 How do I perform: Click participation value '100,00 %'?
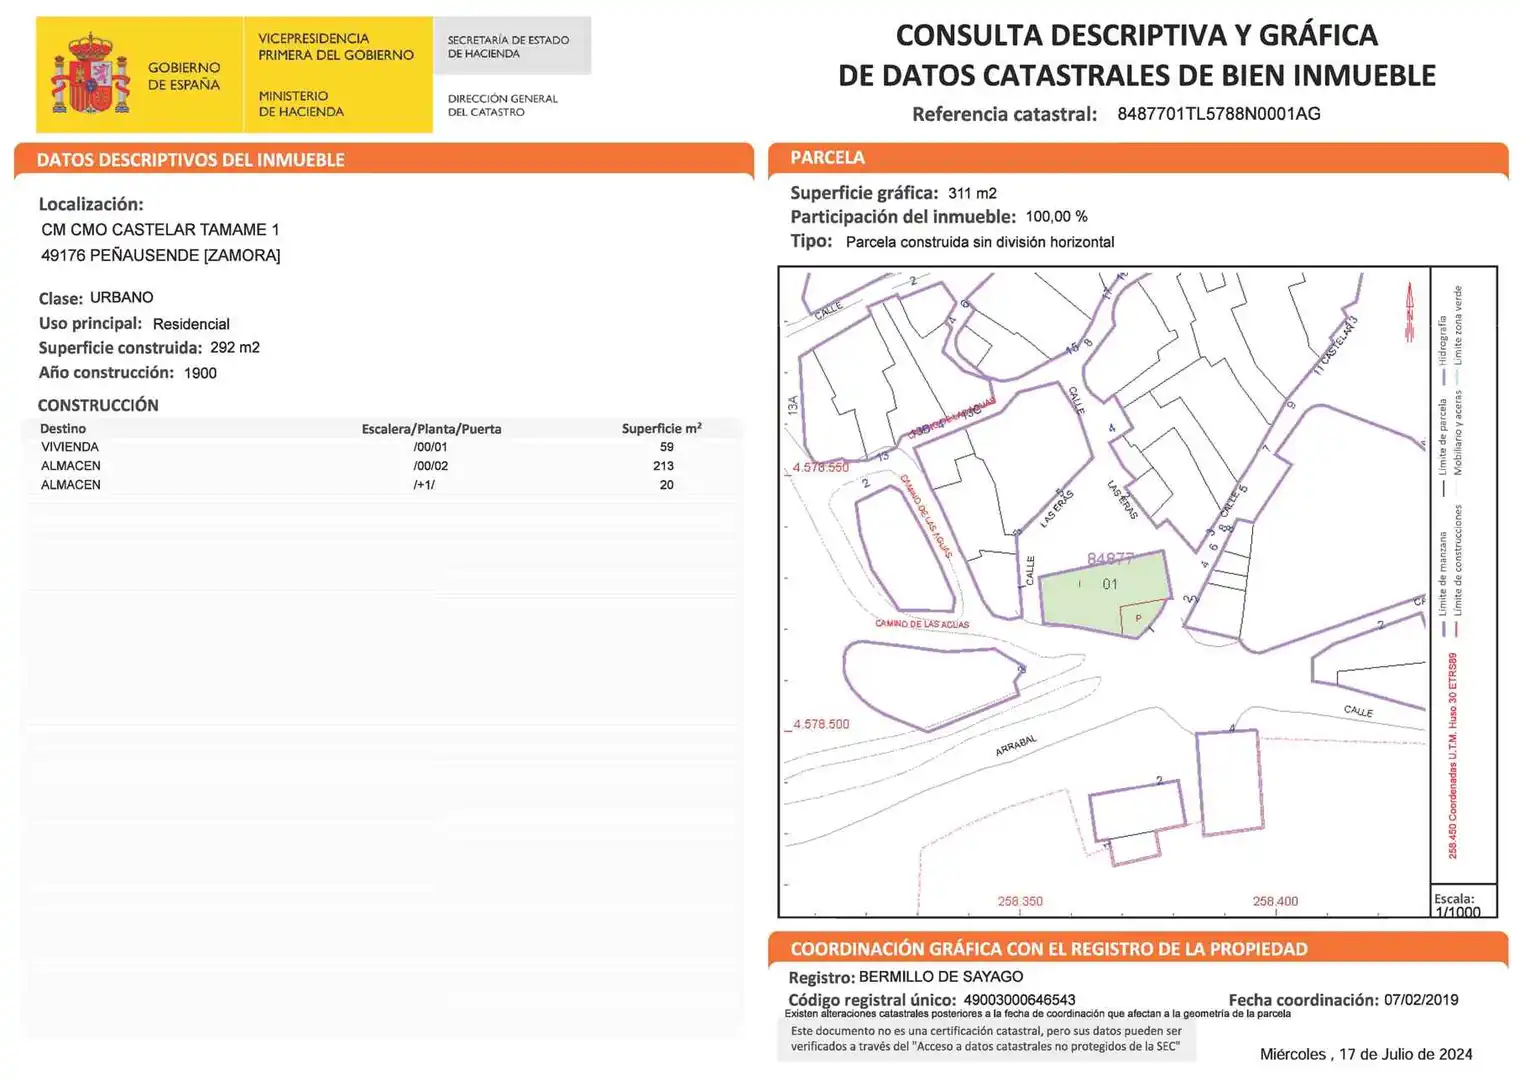(1056, 217)
